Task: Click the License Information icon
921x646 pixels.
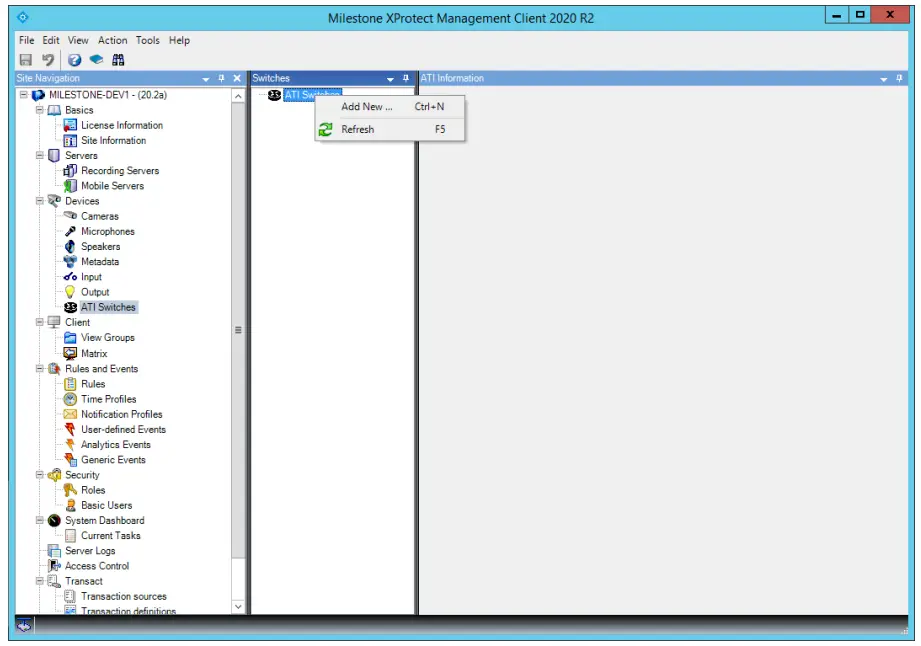Action: (70, 125)
